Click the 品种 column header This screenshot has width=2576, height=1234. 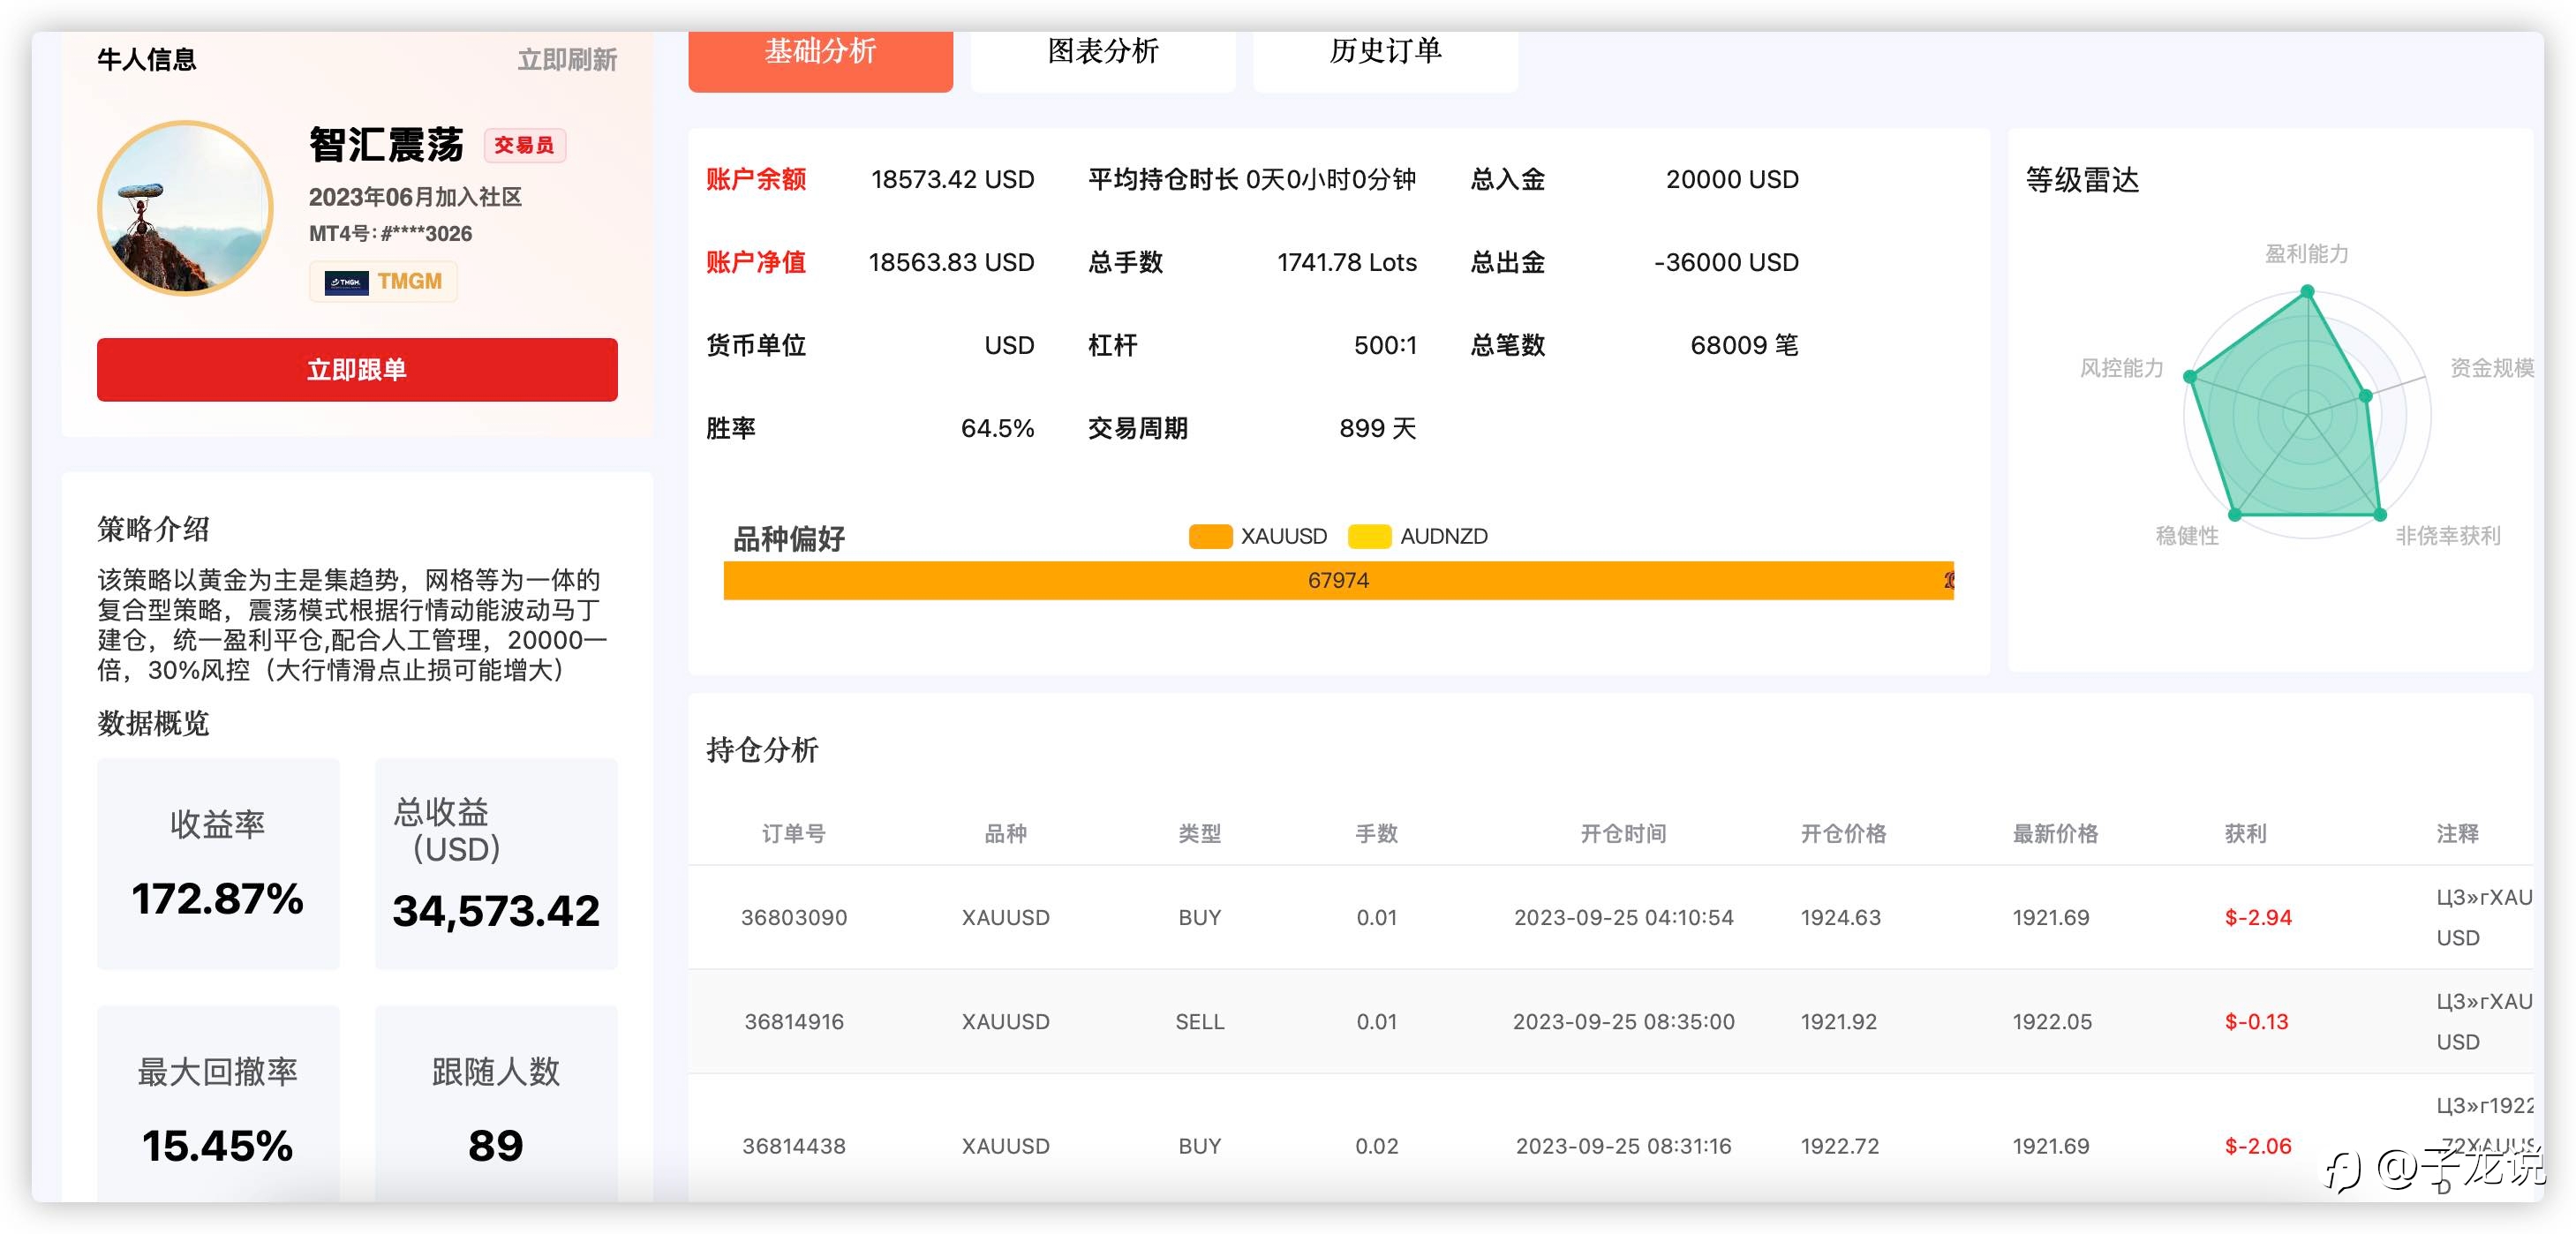1005,833
